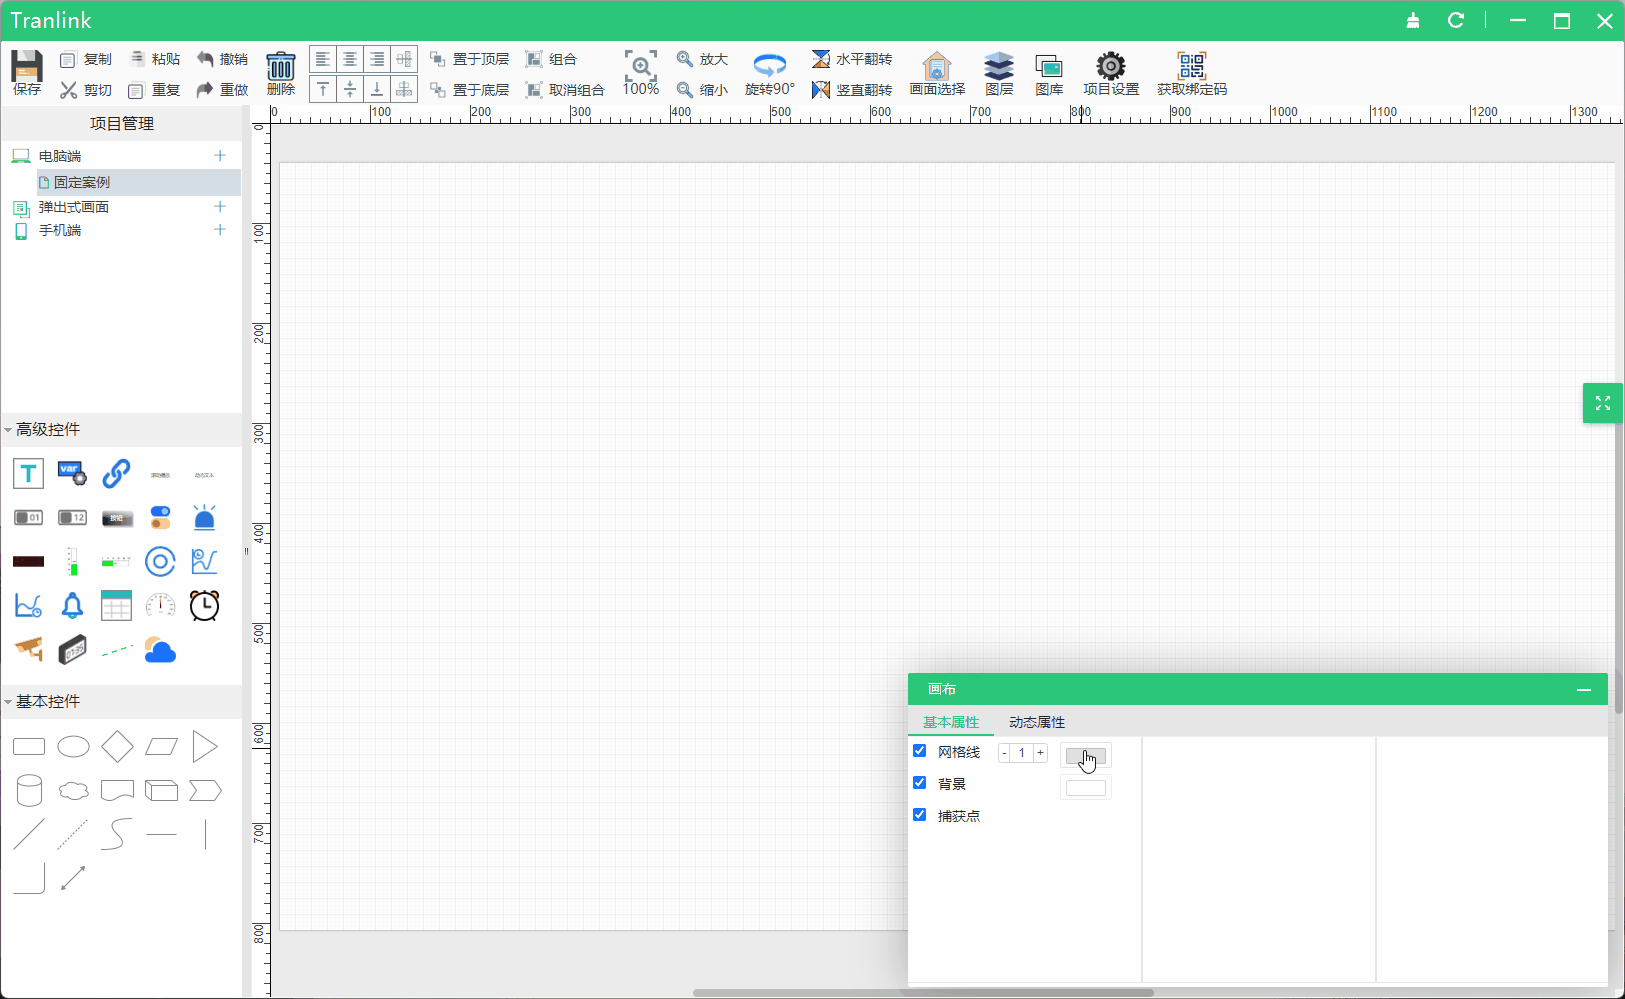Select the weather cloud widget
The height and width of the screenshot is (999, 1625).
160,650
